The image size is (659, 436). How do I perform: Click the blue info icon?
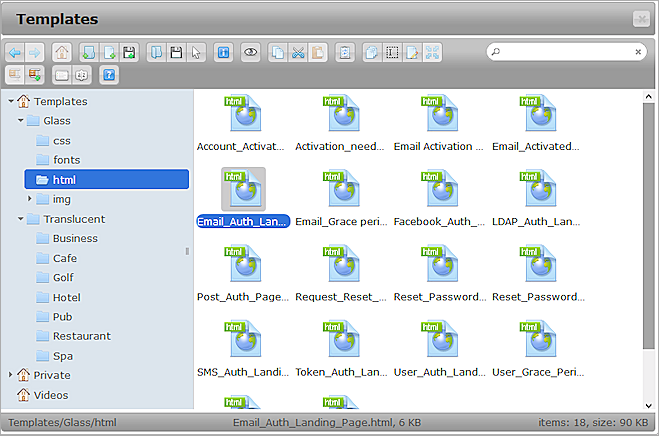tap(223, 52)
